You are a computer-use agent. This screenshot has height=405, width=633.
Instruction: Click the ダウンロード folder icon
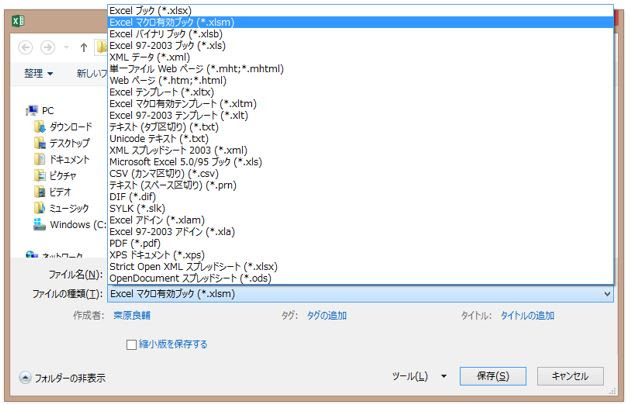[x=40, y=127]
